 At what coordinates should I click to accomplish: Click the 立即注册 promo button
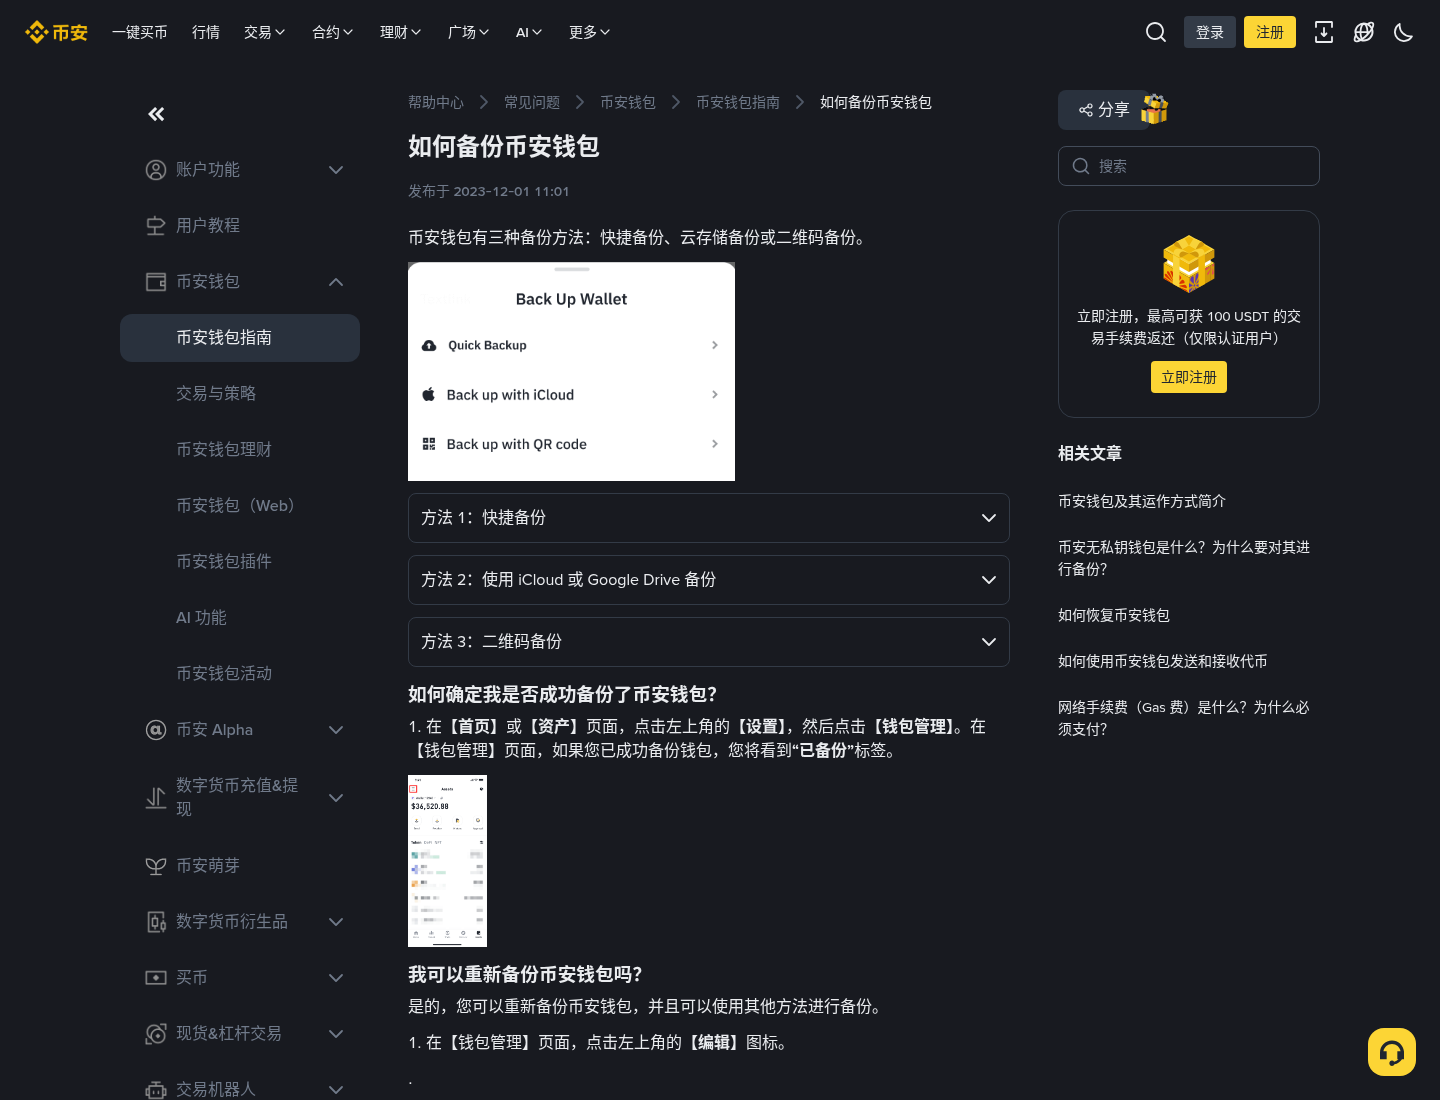coord(1189,377)
